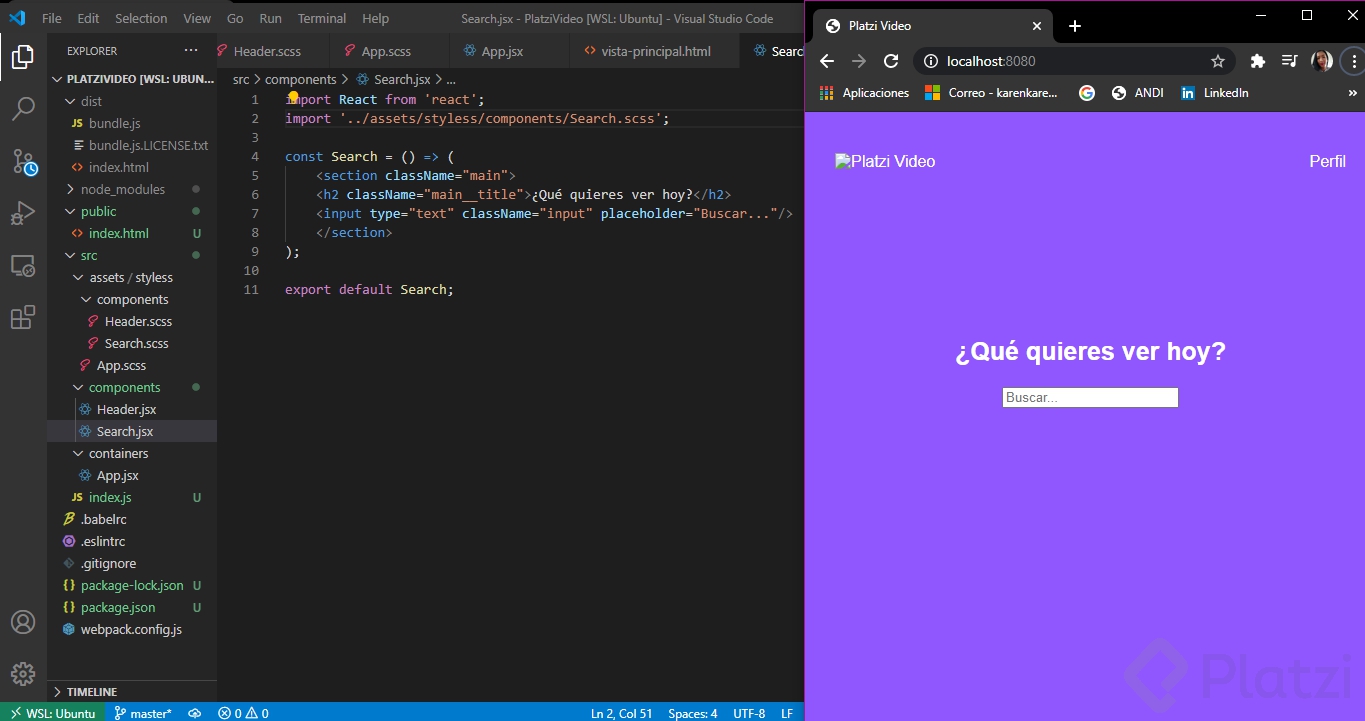The width and height of the screenshot is (1365, 721).
Task: Reload the localhost page in Chrome
Action: pos(891,61)
